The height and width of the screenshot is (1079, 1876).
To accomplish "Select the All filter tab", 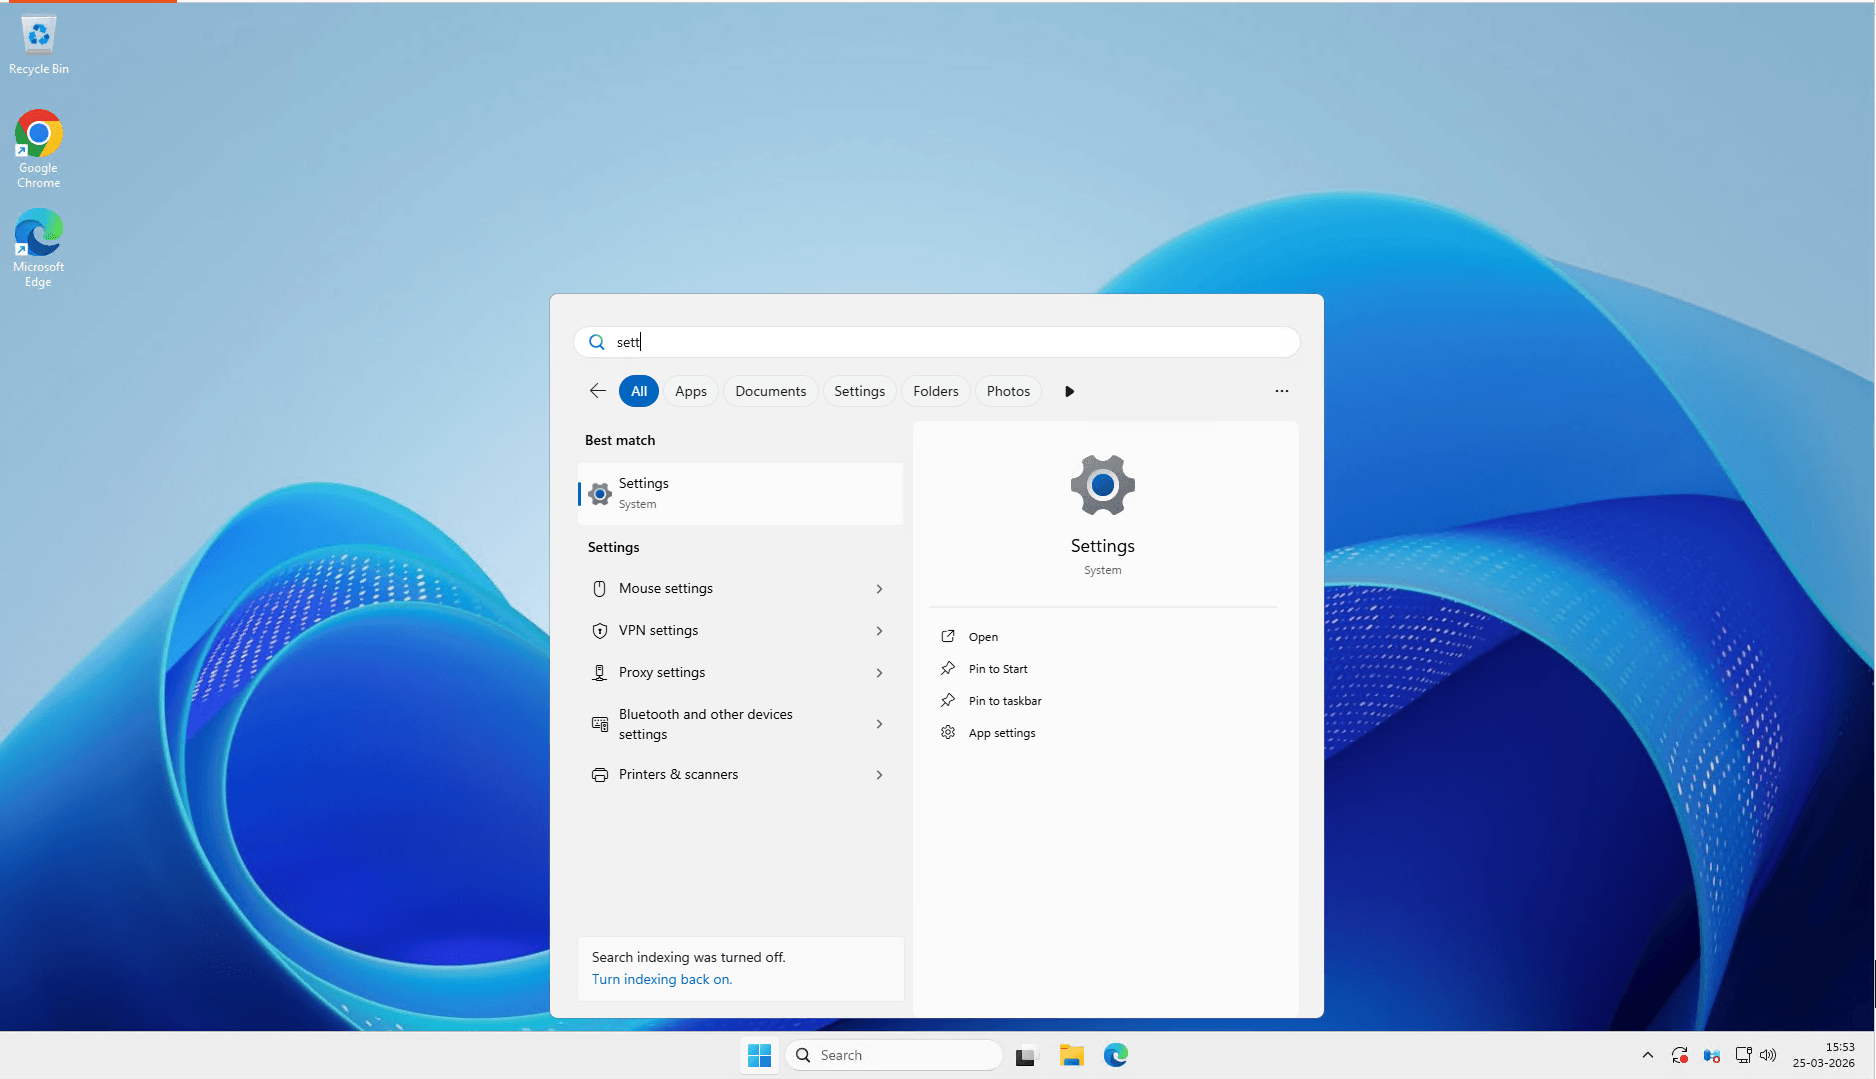I will 639,391.
